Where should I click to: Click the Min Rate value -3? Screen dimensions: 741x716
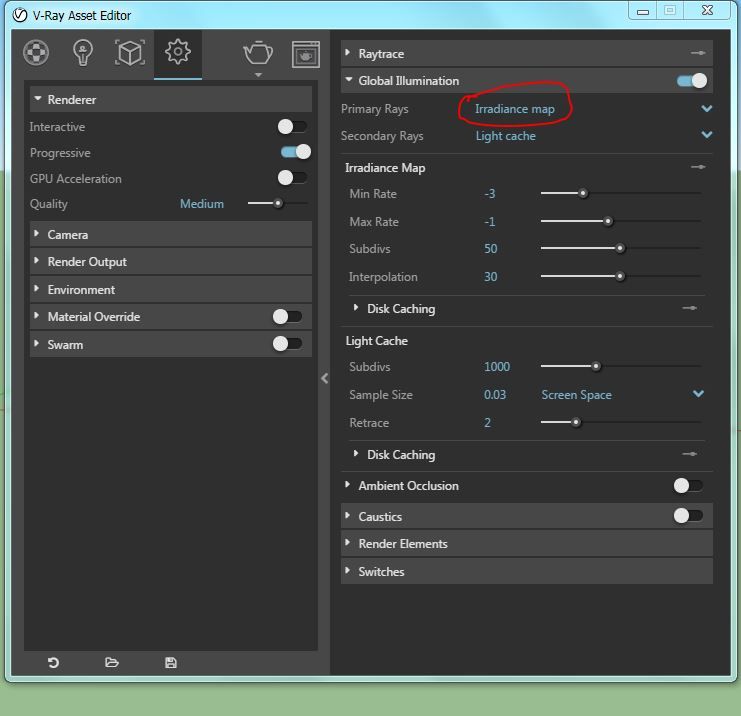coord(490,194)
